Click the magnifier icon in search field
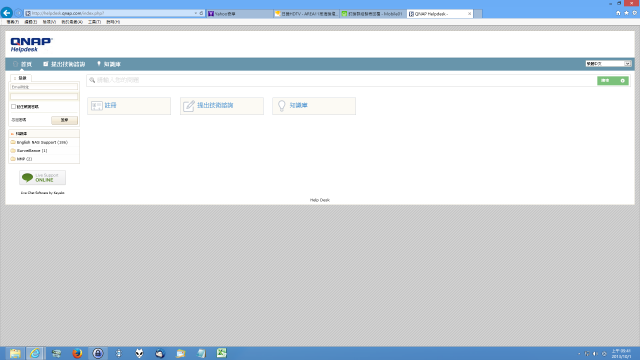 click(x=92, y=80)
